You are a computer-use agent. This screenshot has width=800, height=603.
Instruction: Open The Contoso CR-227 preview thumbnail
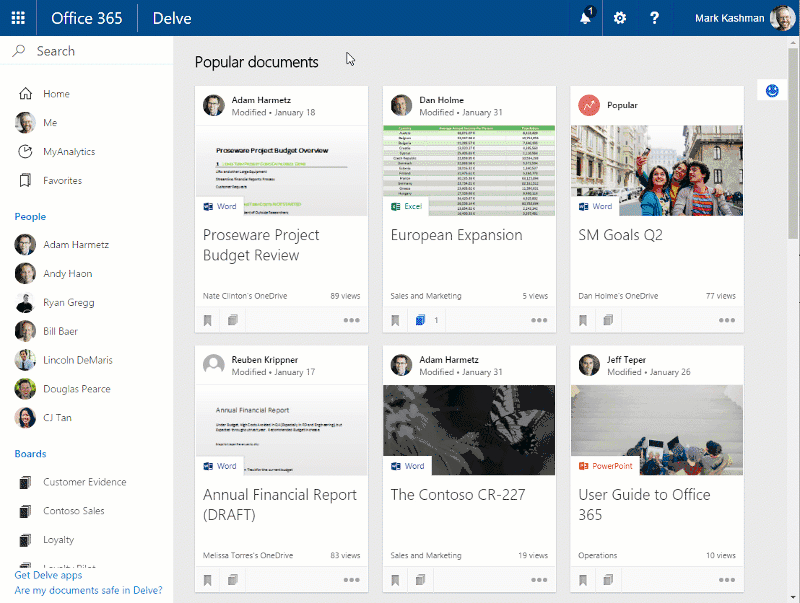[469, 430]
